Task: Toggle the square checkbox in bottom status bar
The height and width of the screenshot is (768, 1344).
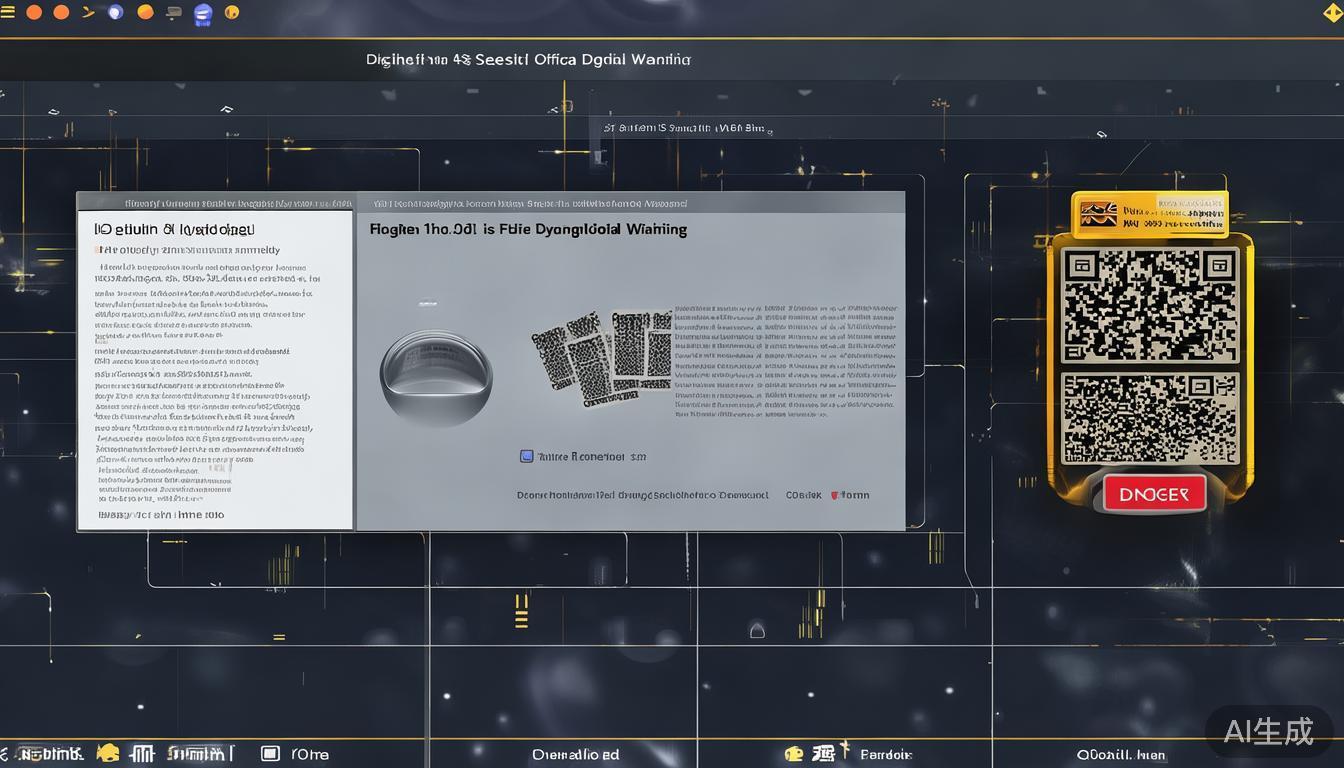Action: click(270, 753)
